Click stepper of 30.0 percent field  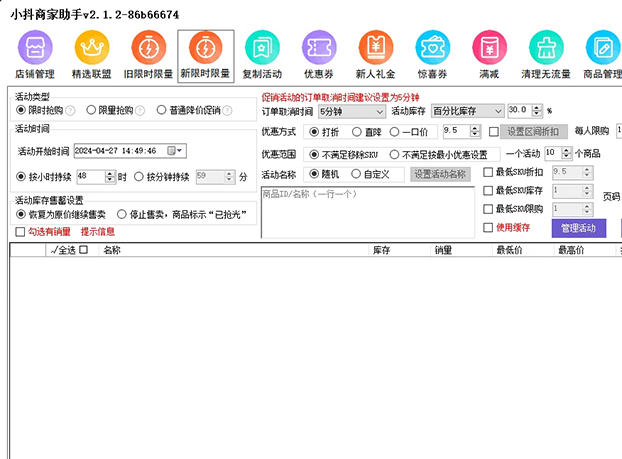[x=537, y=110]
